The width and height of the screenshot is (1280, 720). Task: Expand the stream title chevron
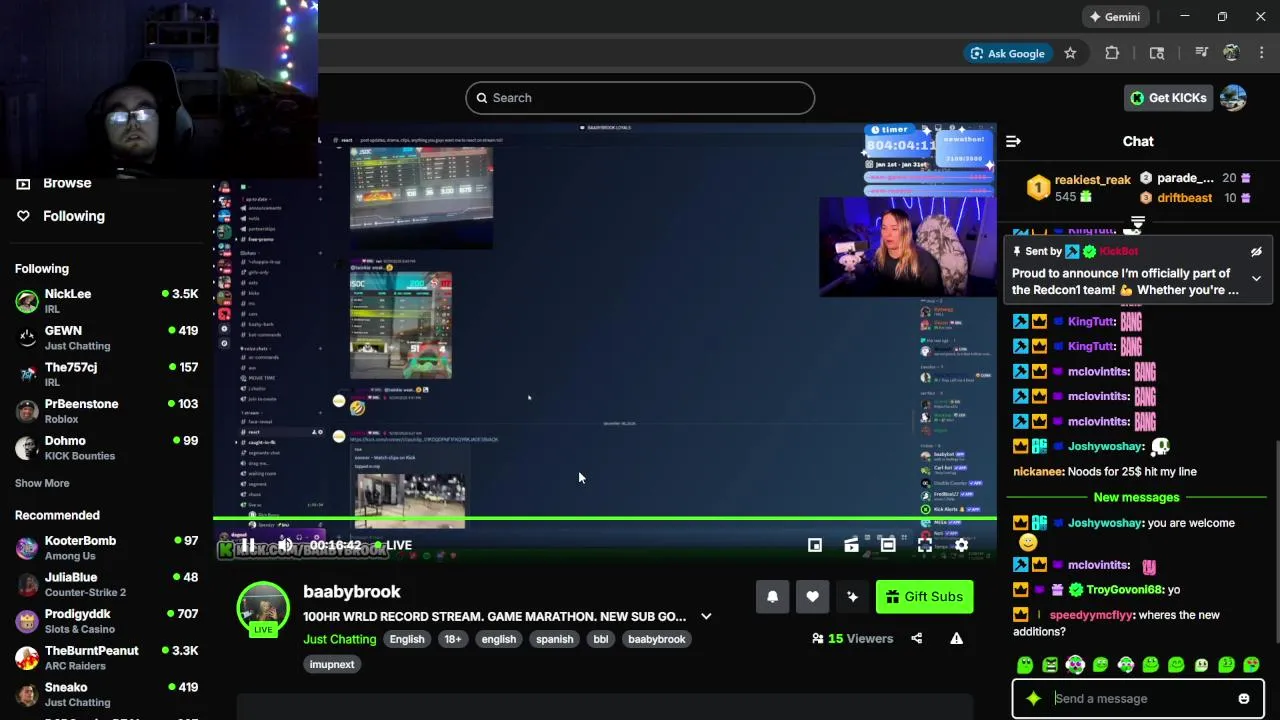click(x=706, y=617)
